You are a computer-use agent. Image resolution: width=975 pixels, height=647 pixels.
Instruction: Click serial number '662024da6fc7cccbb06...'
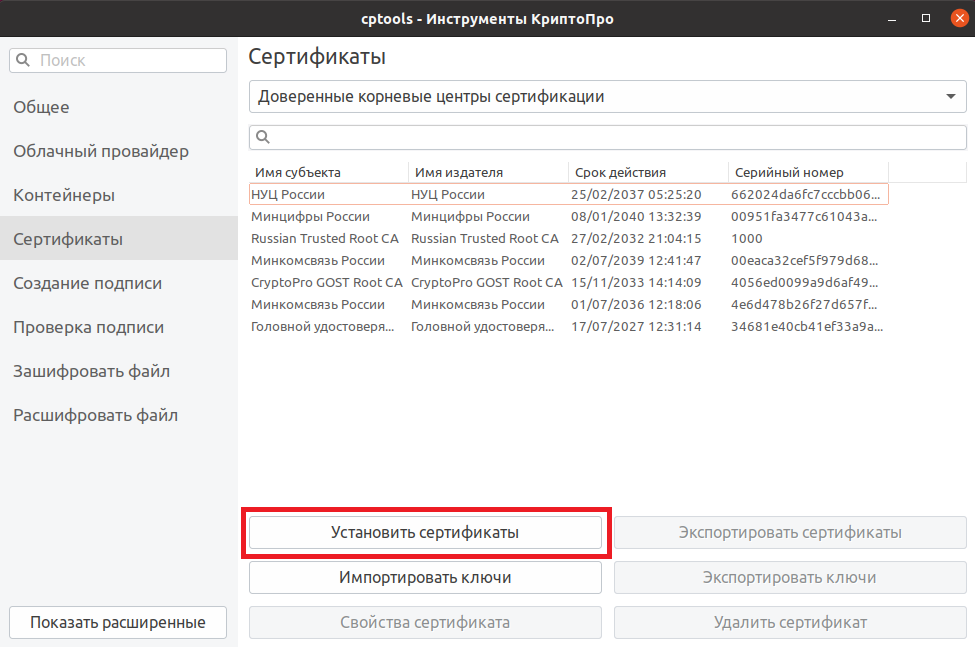point(805,195)
